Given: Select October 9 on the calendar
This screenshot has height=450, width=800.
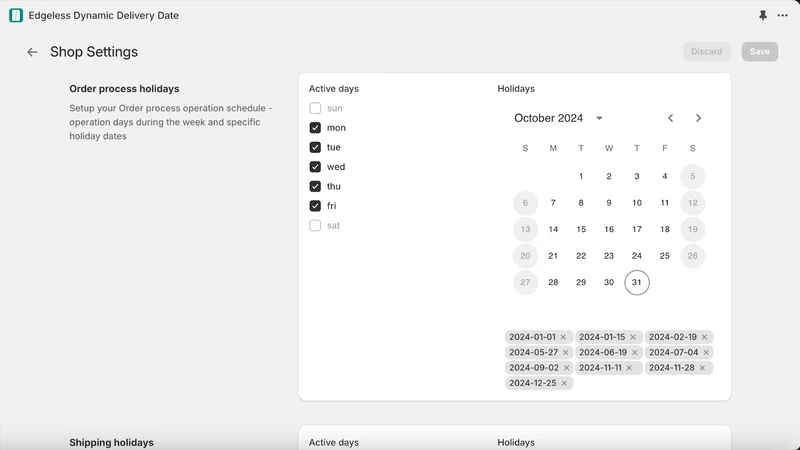Looking at the screenshot, I should pyautogui.click(x=609, y=203).
